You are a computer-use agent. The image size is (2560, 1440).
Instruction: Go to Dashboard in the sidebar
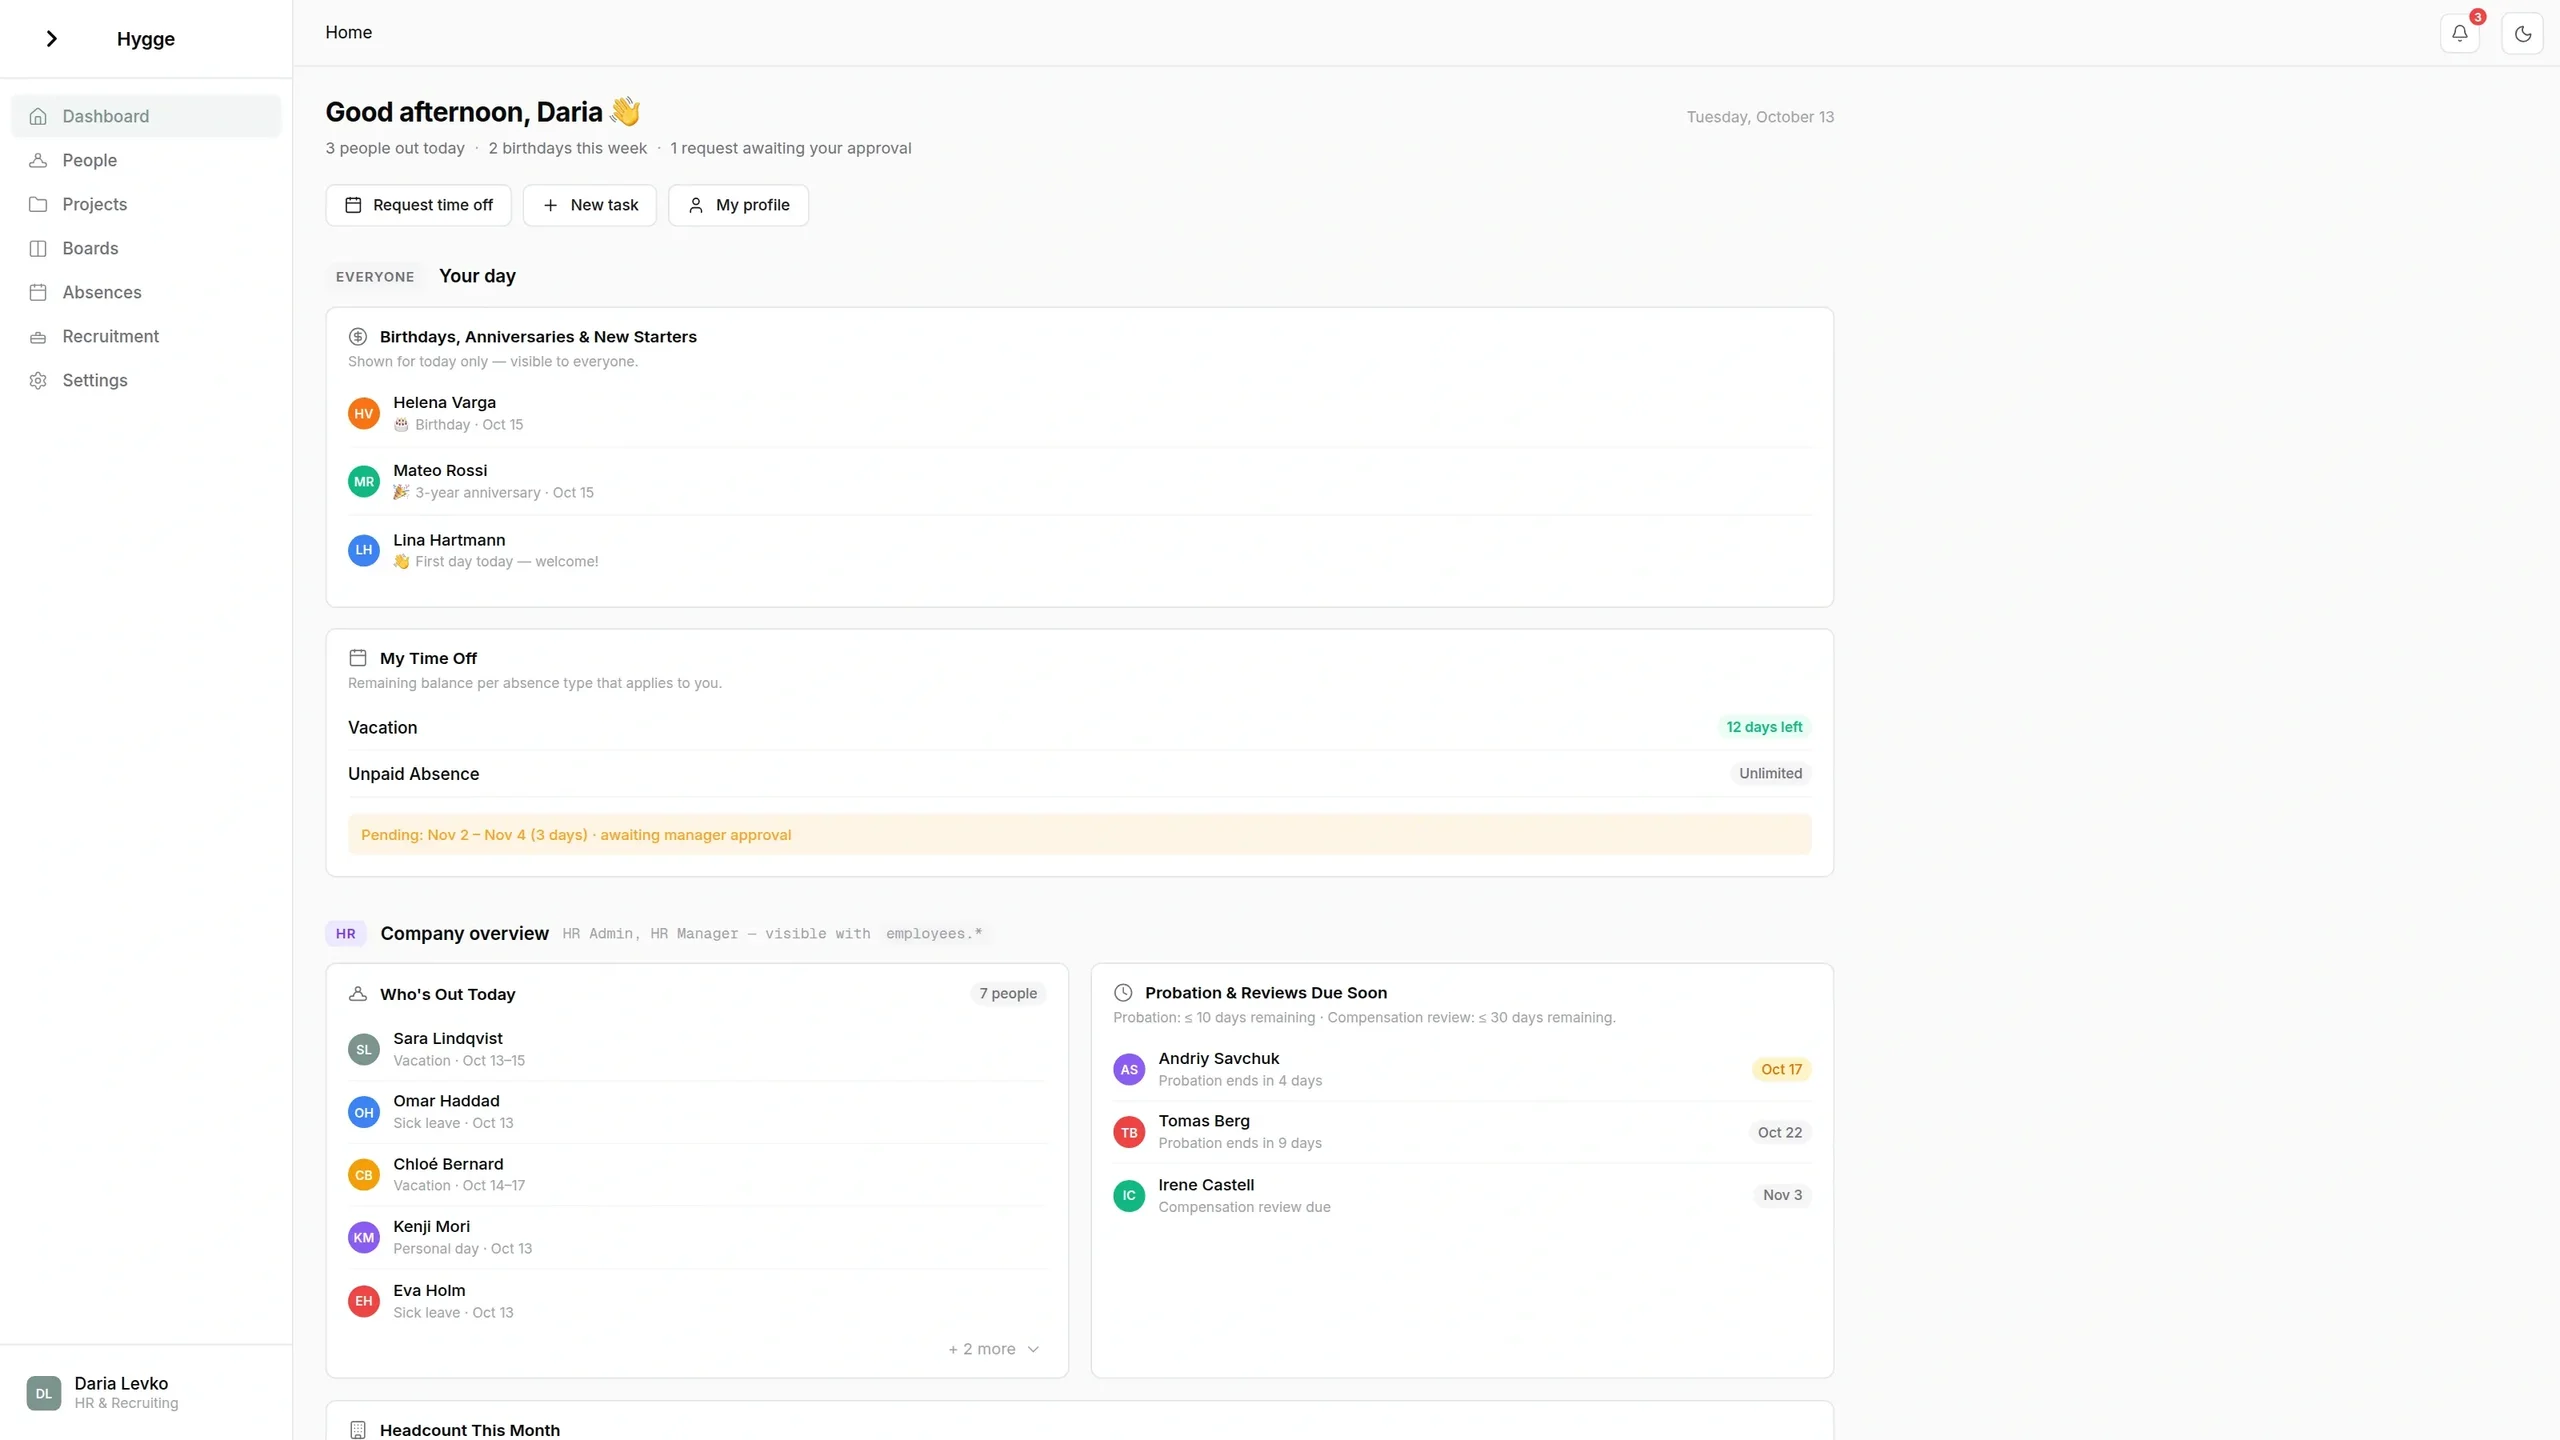point(146,116)
